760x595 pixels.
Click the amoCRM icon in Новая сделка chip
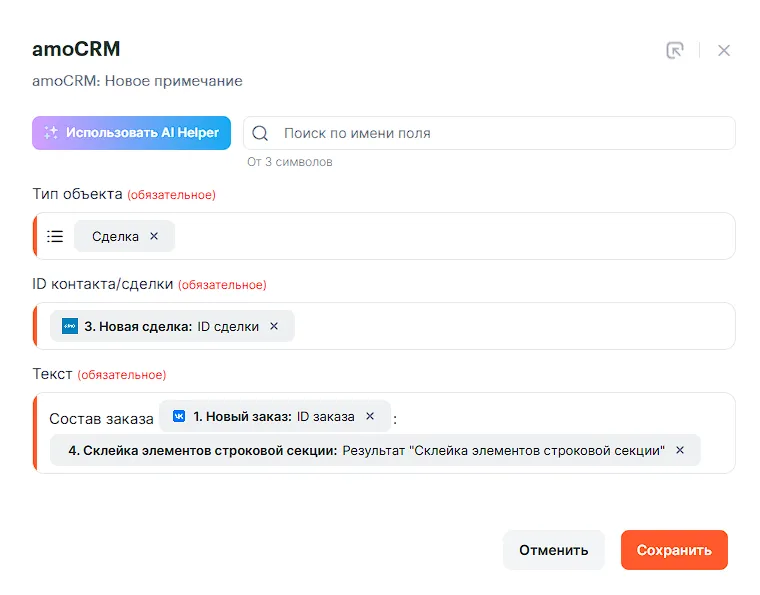pyautogui.click(x=70, y=326)
